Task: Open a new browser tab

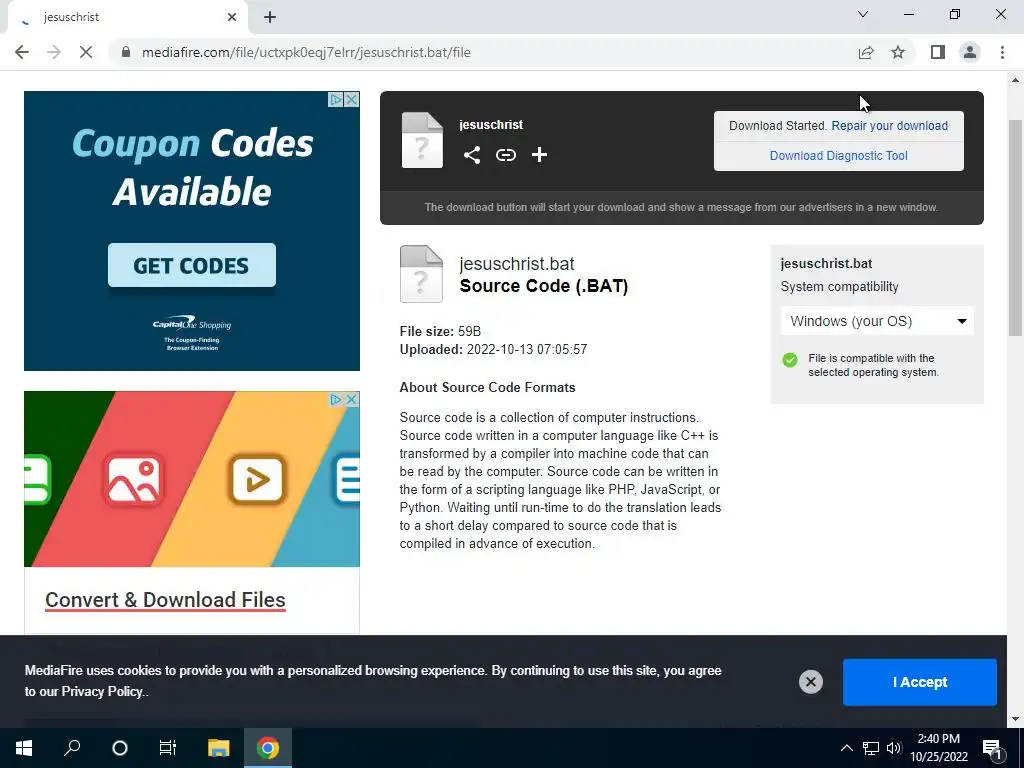Action: (270, 17)
